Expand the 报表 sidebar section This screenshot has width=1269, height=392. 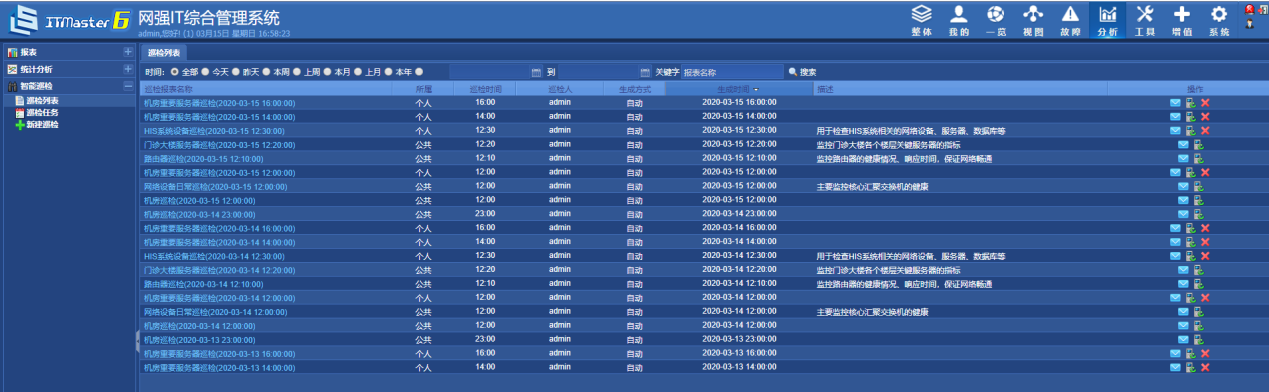coord(127,52)
